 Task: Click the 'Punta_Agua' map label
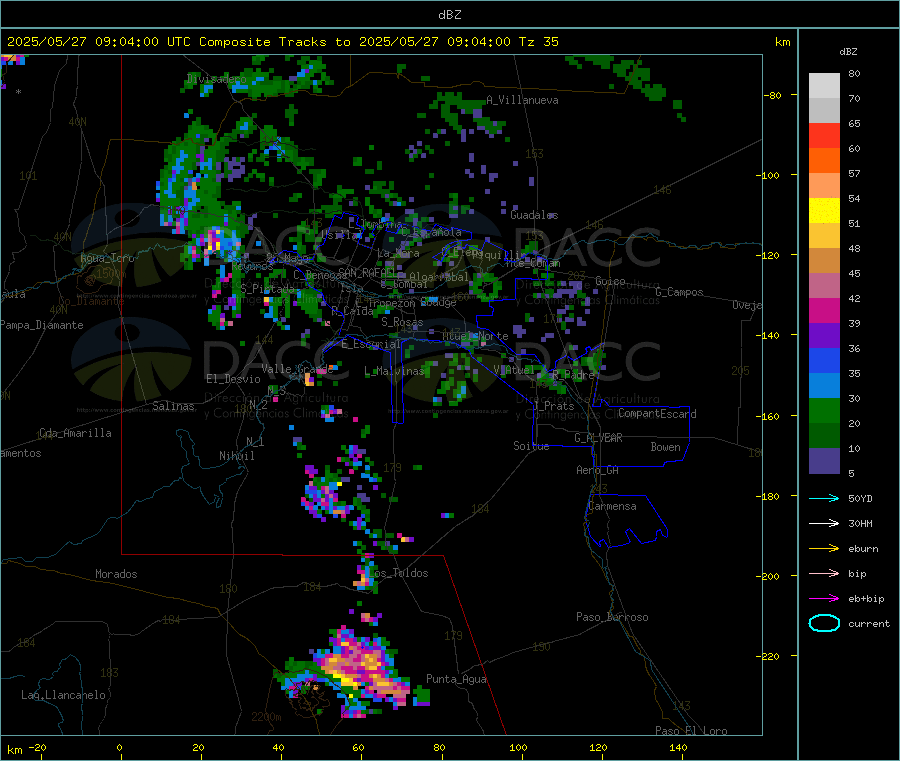coord(456,679)
